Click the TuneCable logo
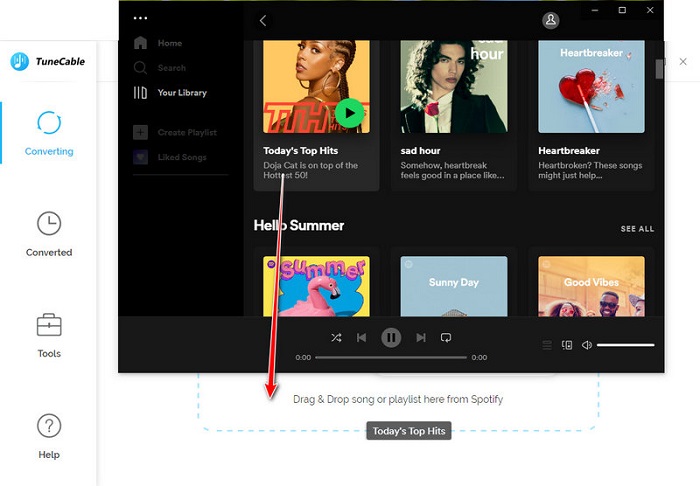Image resolution: width=700 pixels, height=486 pixels. [47, 62]
